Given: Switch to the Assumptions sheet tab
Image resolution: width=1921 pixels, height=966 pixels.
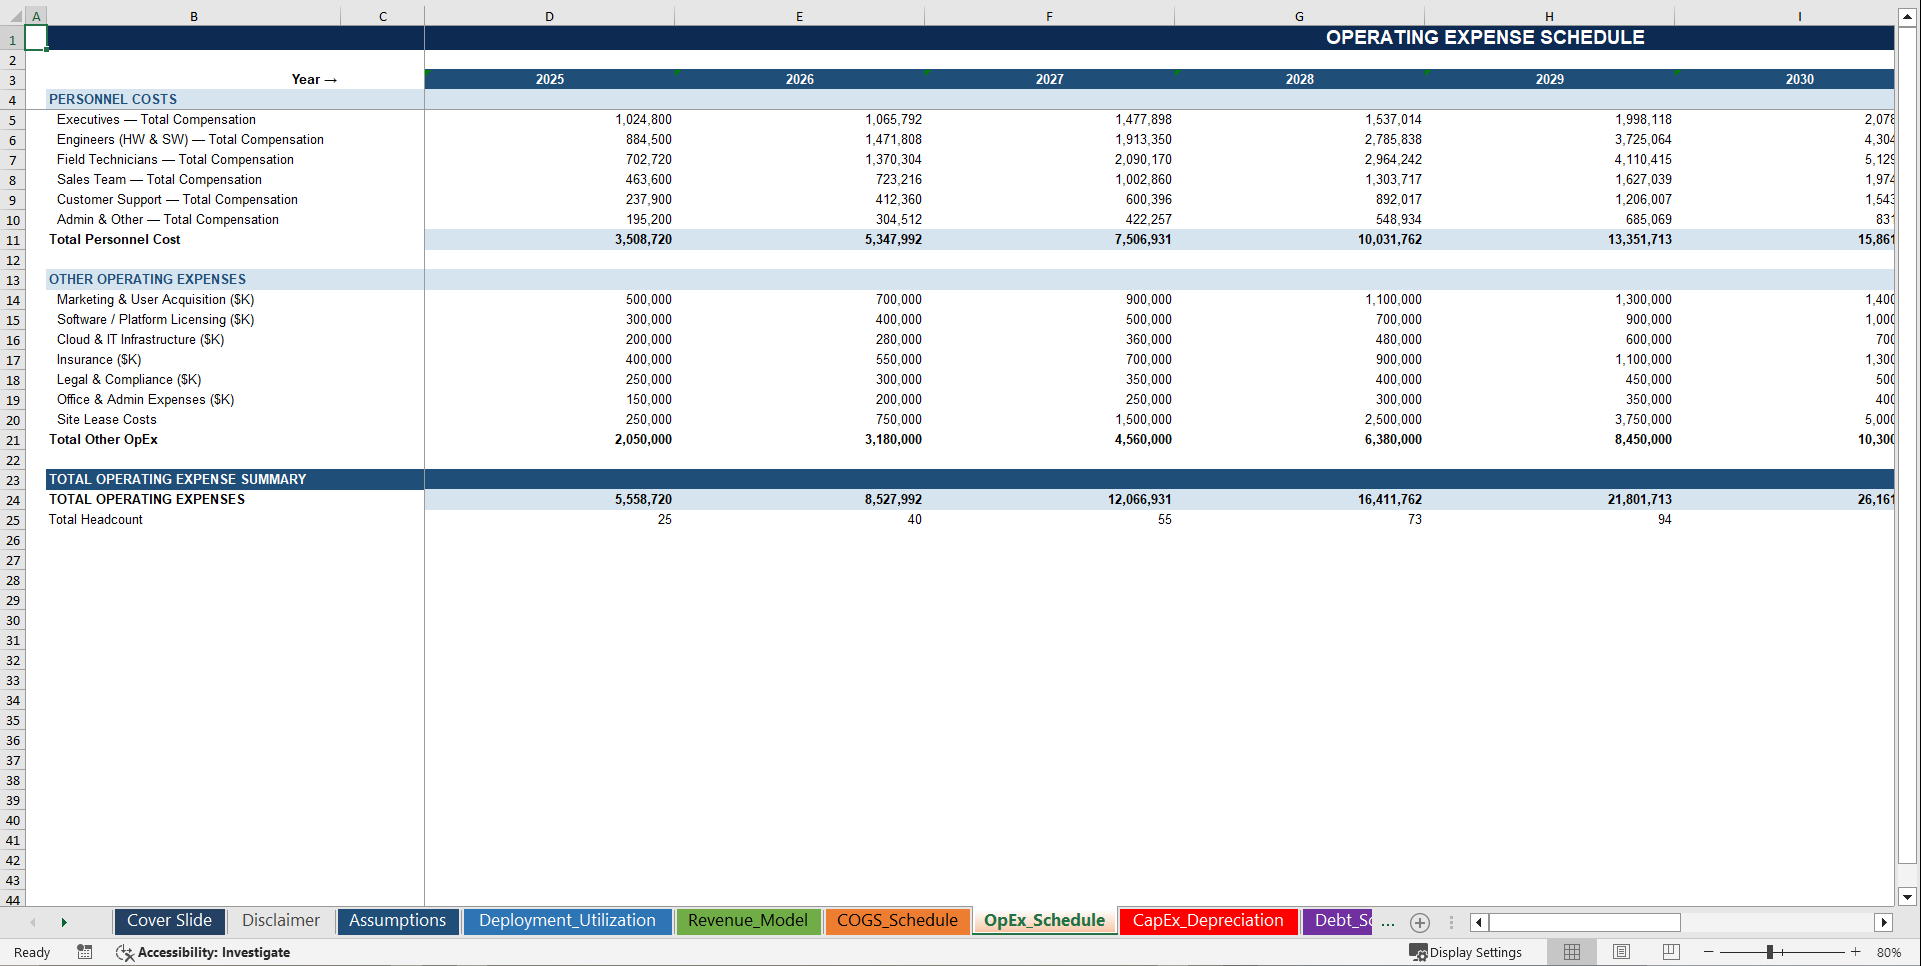Looking at the screenshot, I should [397, 921].
